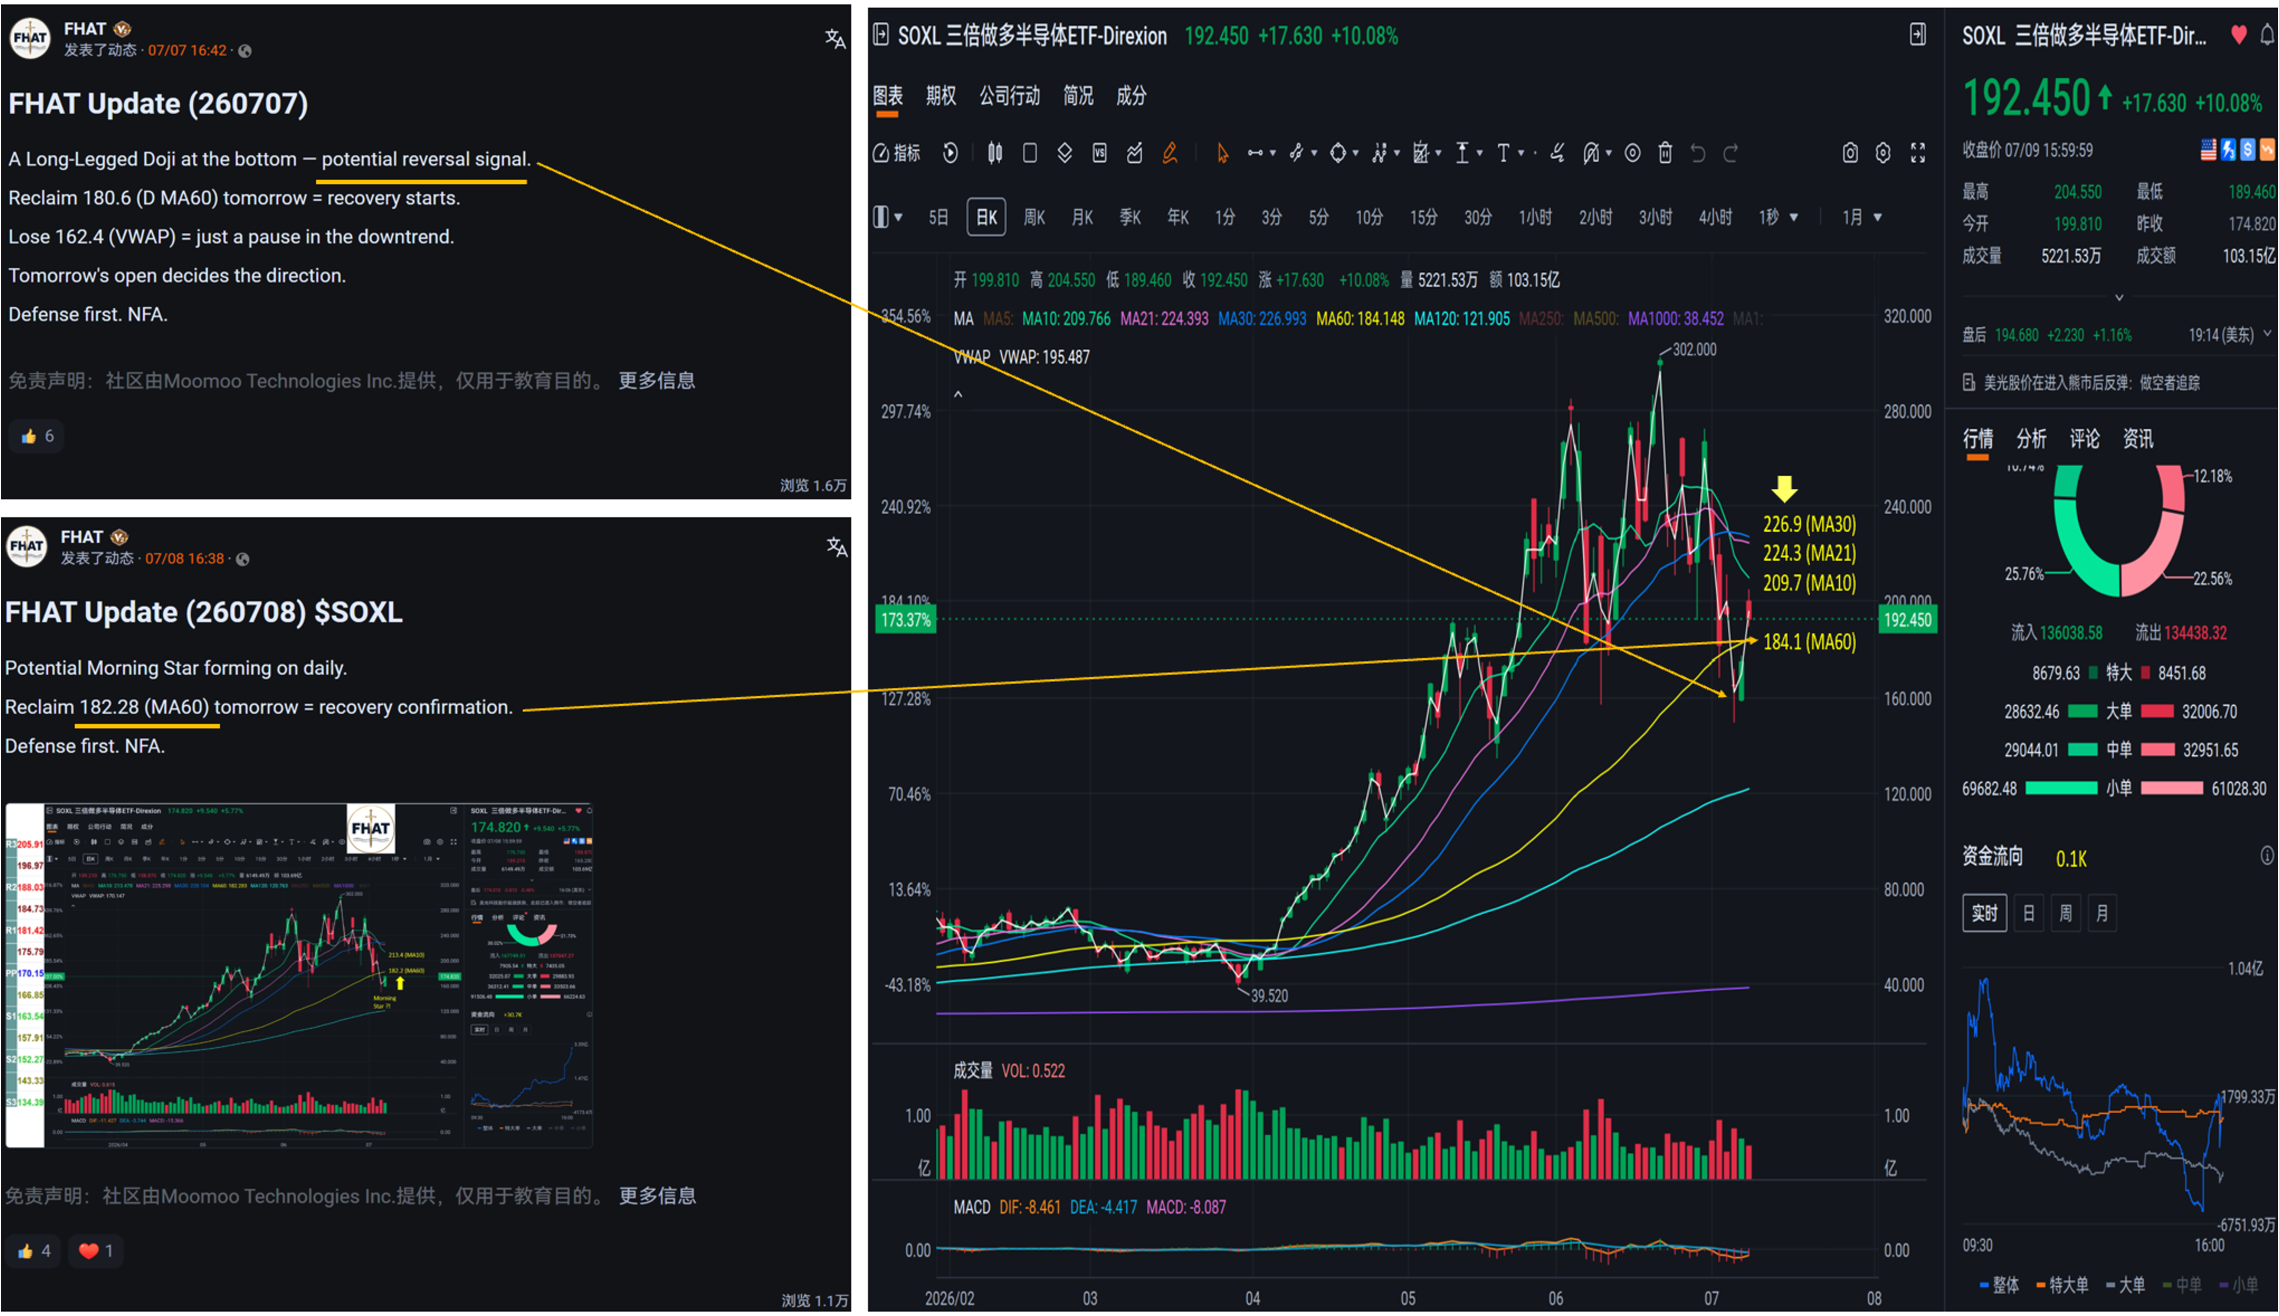Open dropdown arrow next to text tool
The height and width of the screenshot is (1316, 2279).
pos(1521,153)
